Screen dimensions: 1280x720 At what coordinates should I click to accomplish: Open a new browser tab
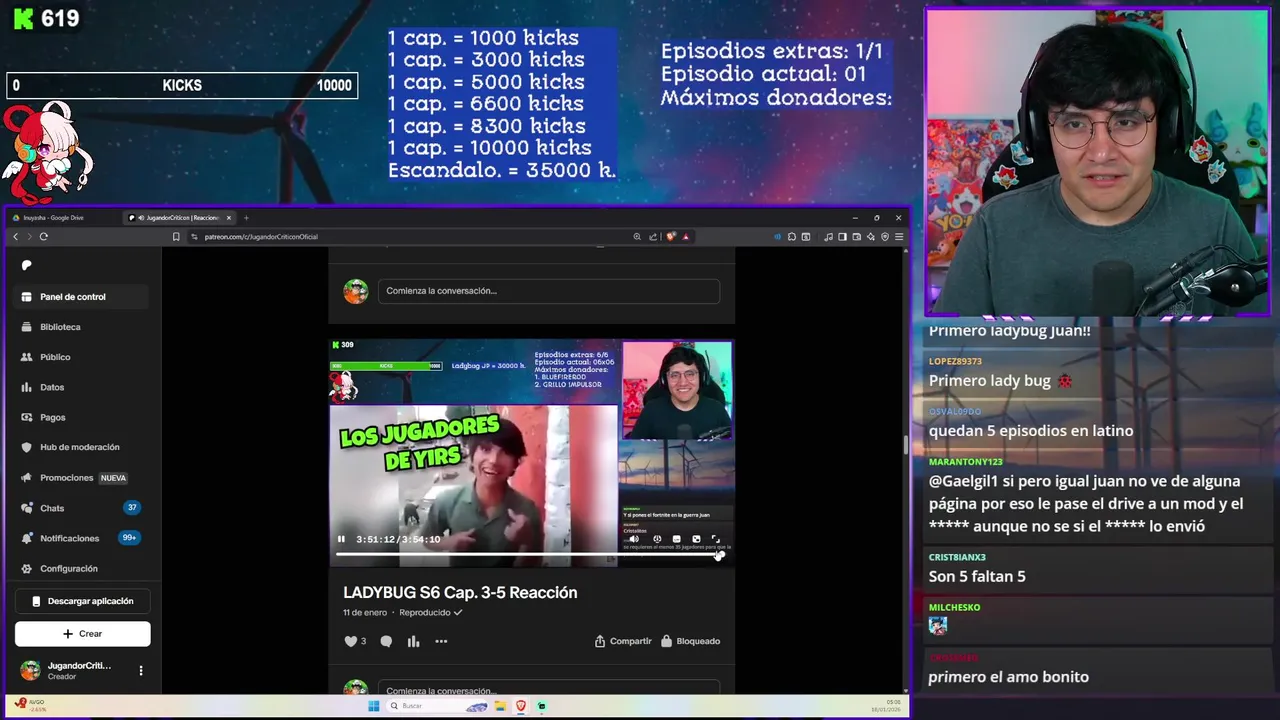pos(246,217)
